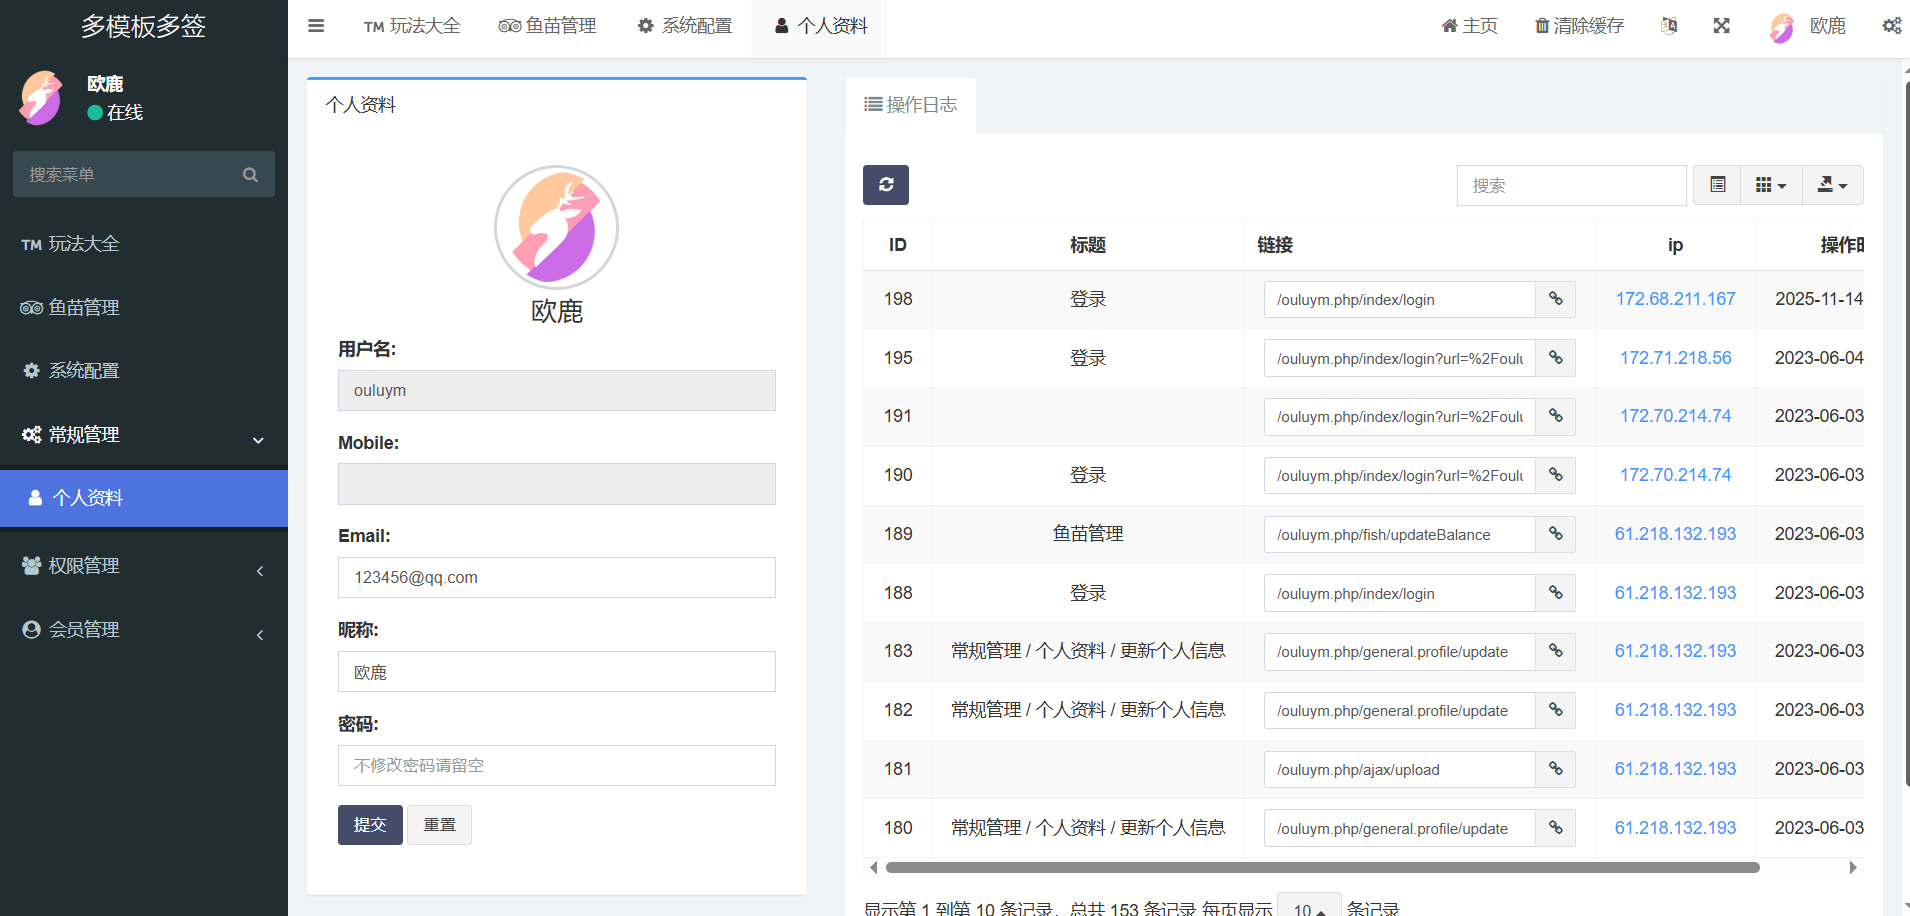
Task: Click the search magnifier in sidebar menu
Action: (250, 175)
